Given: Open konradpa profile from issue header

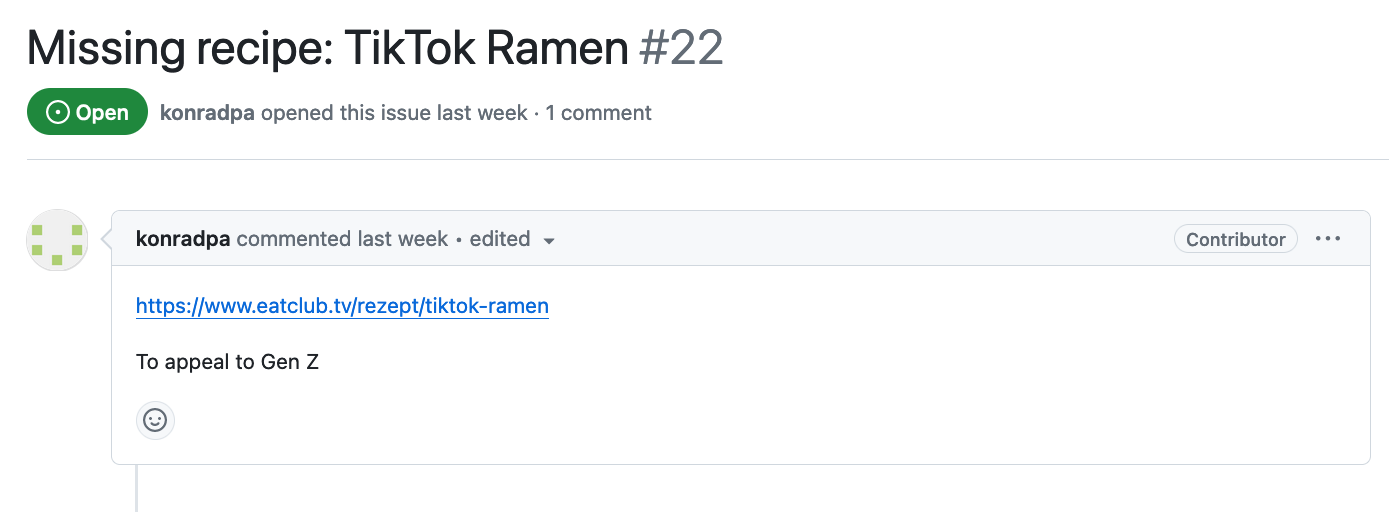Looking at the screenshot, I should coord(207,113).
